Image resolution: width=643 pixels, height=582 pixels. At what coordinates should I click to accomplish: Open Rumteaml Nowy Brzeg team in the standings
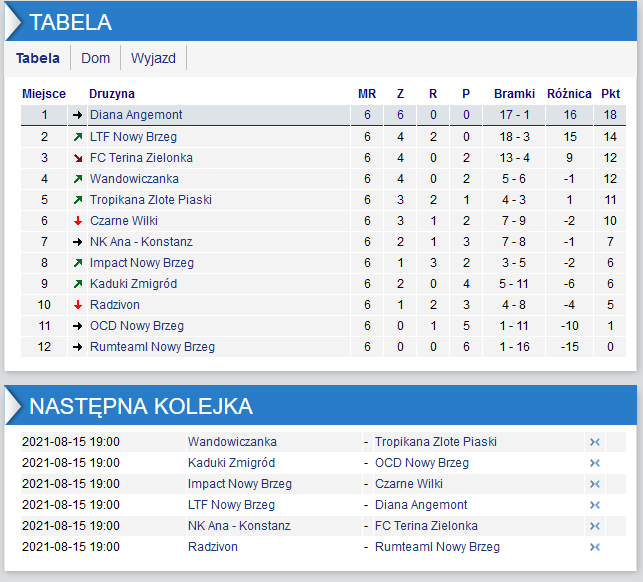(152, 347)
